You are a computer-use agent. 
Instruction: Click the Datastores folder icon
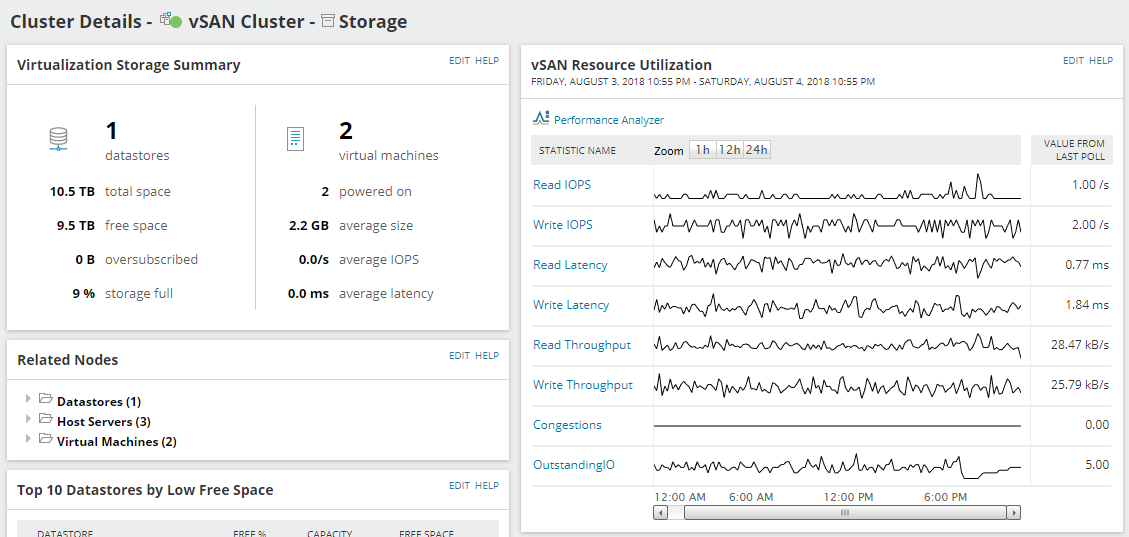click(46, 400)
